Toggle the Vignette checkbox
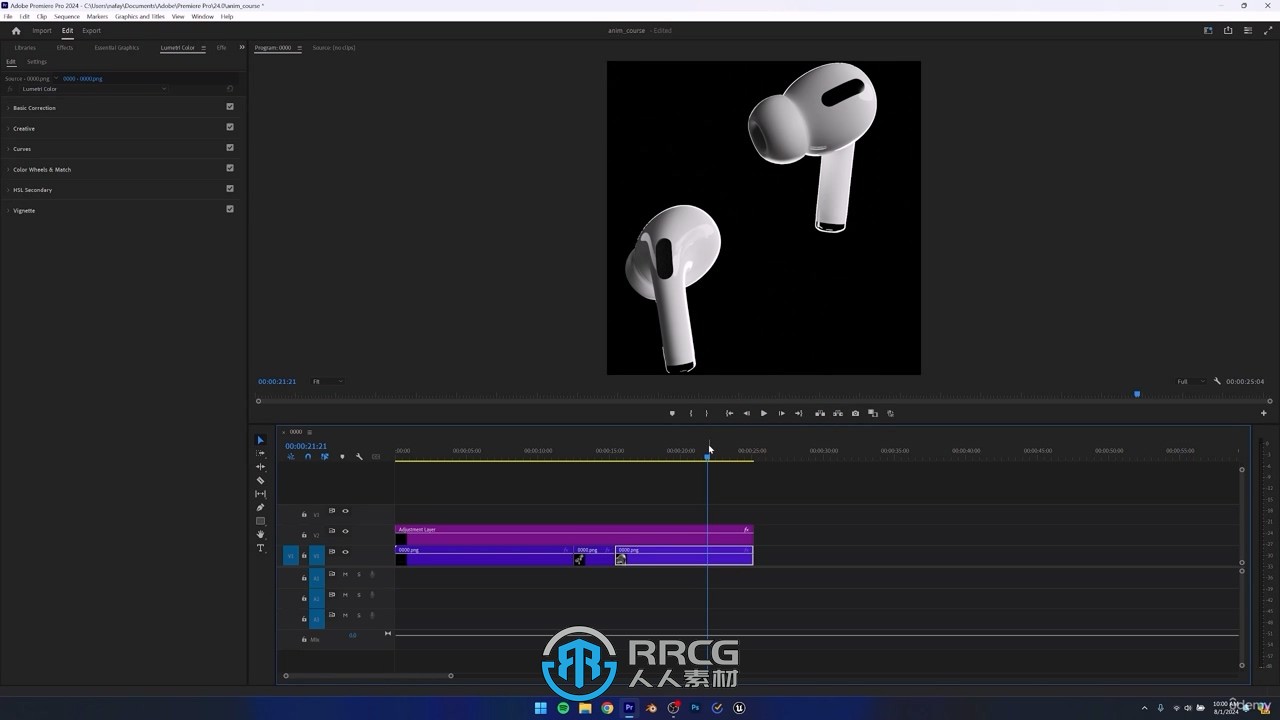 tap(230, 209)
